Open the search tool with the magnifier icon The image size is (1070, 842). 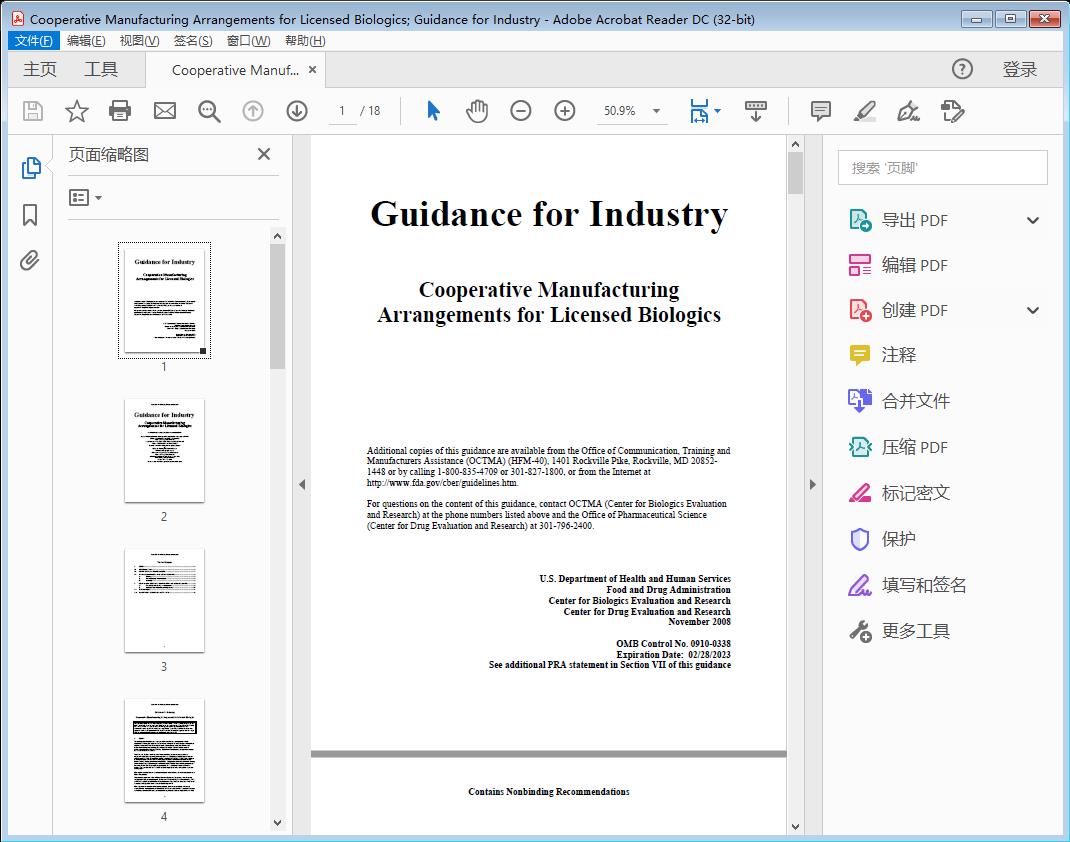[x=209, y=111]
